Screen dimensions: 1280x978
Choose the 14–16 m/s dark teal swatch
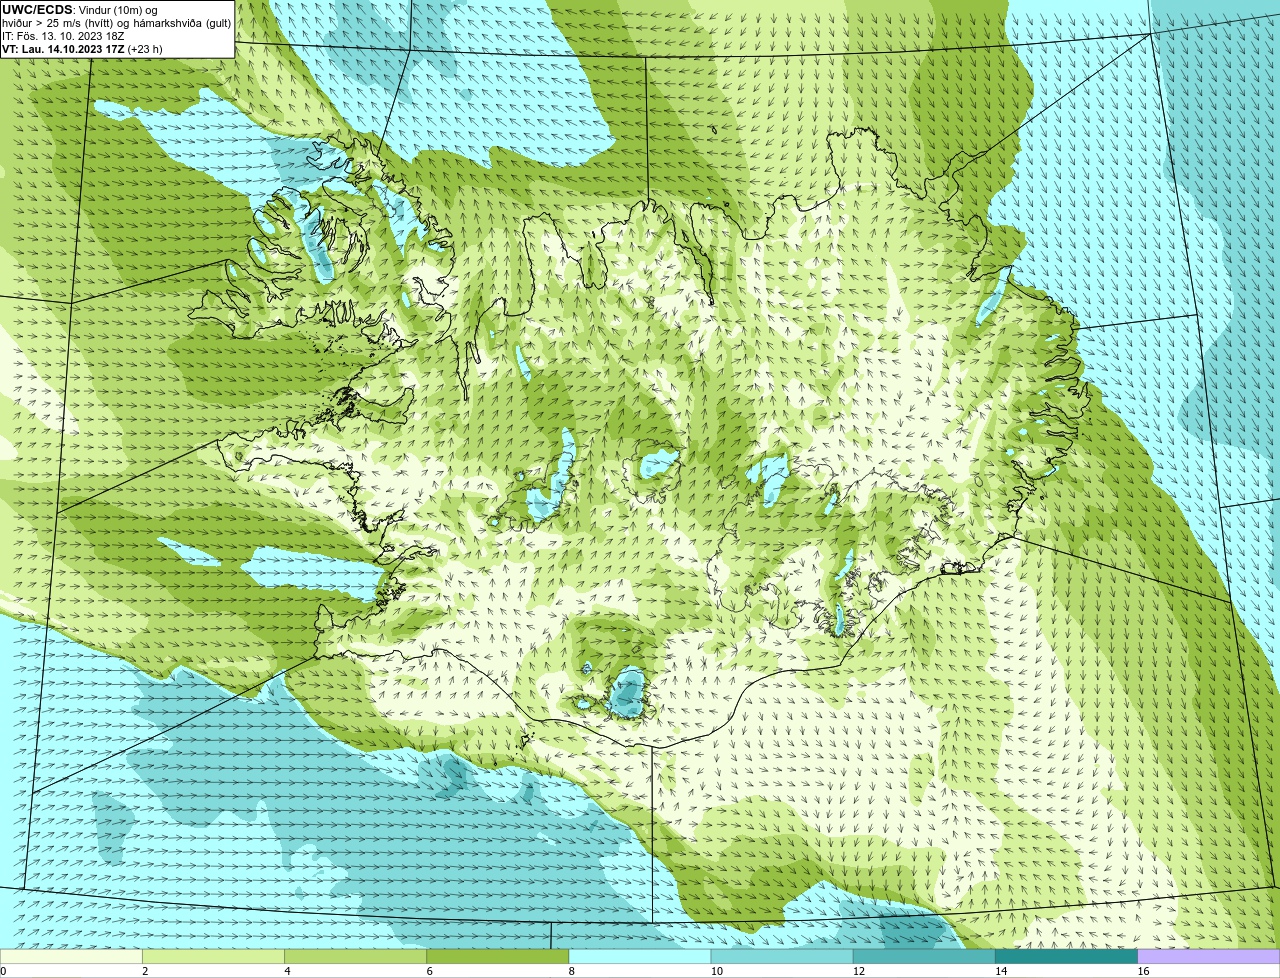point(1066,956)
